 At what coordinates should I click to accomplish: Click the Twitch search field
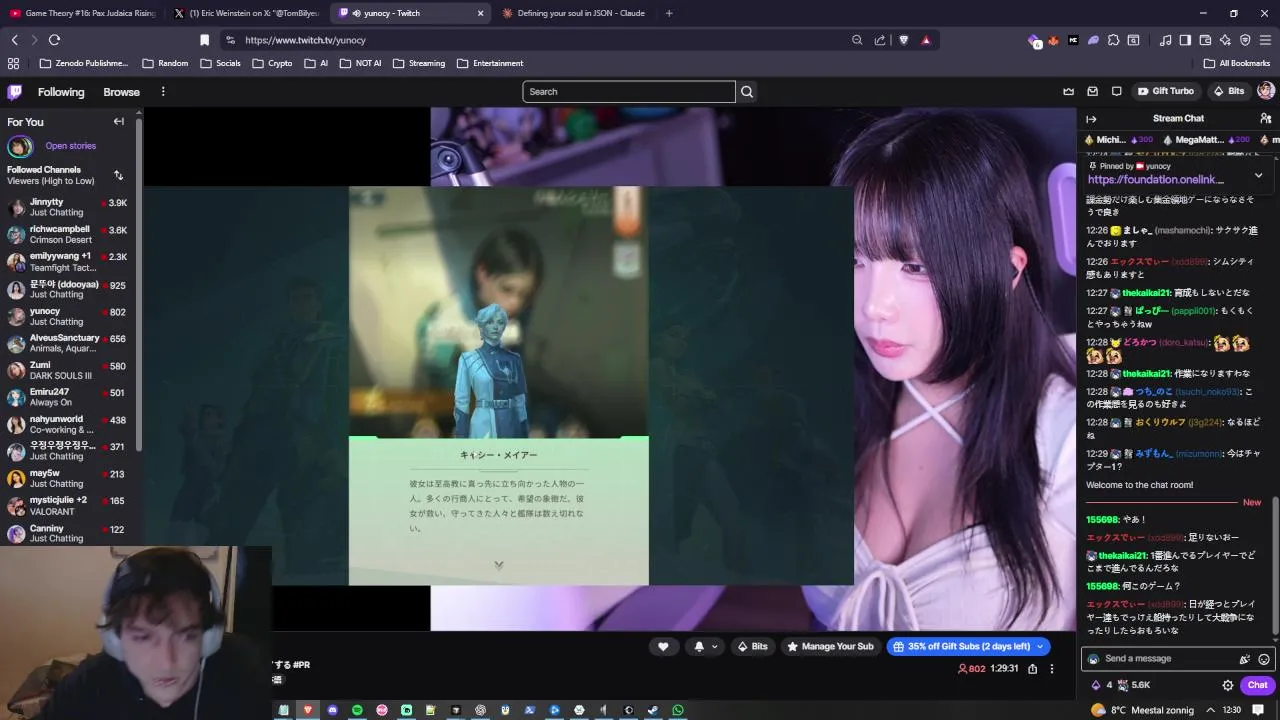[629, 91]
